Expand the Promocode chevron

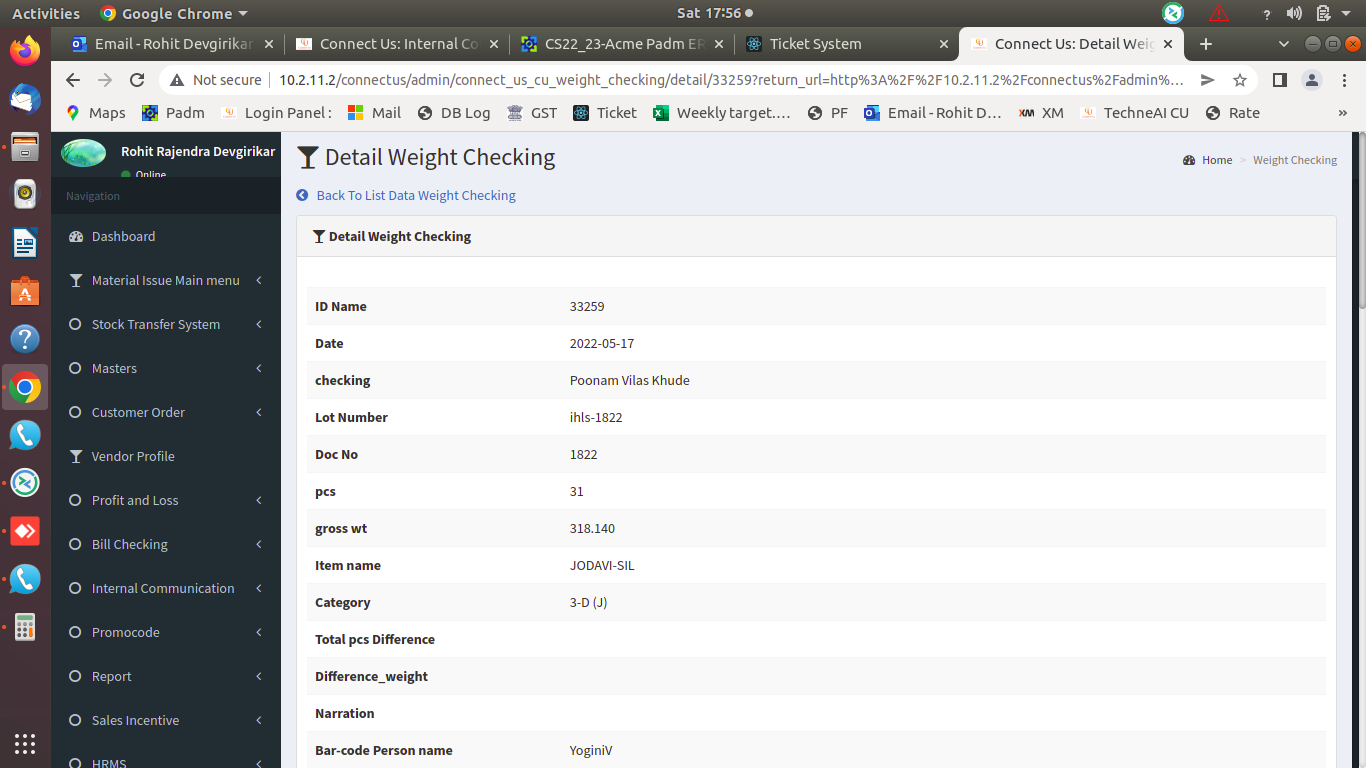point(259,632)
